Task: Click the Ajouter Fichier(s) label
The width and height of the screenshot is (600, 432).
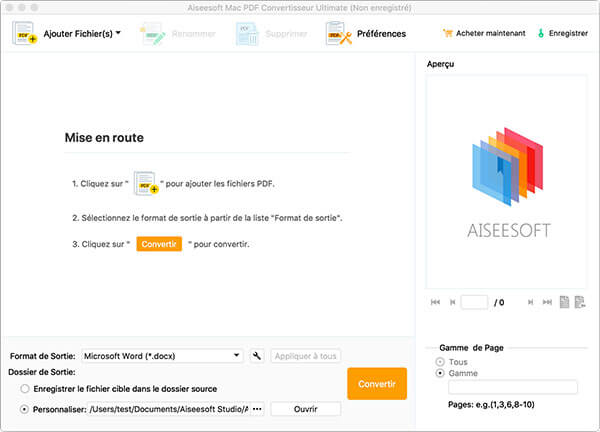Action: pyautogui.click(x=78, y=34)
